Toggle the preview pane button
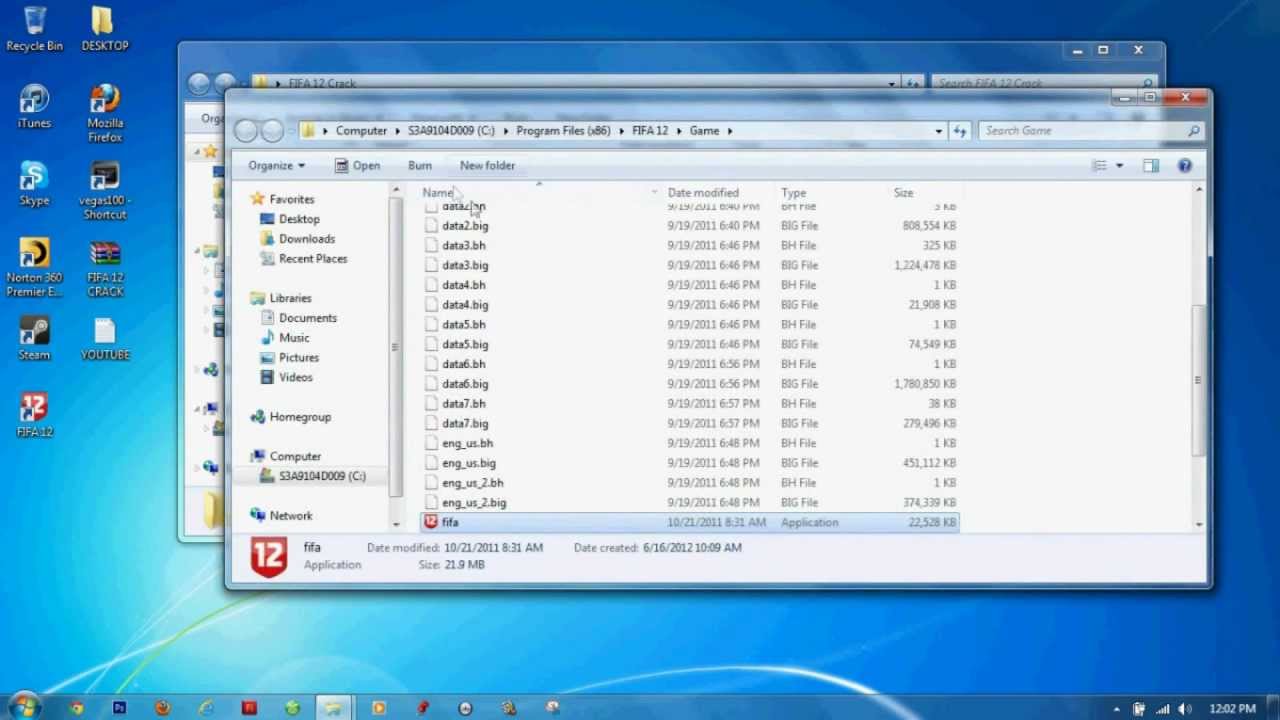Image resolution: width=1280 pixels, height=720 pixels. [1151, 166]
